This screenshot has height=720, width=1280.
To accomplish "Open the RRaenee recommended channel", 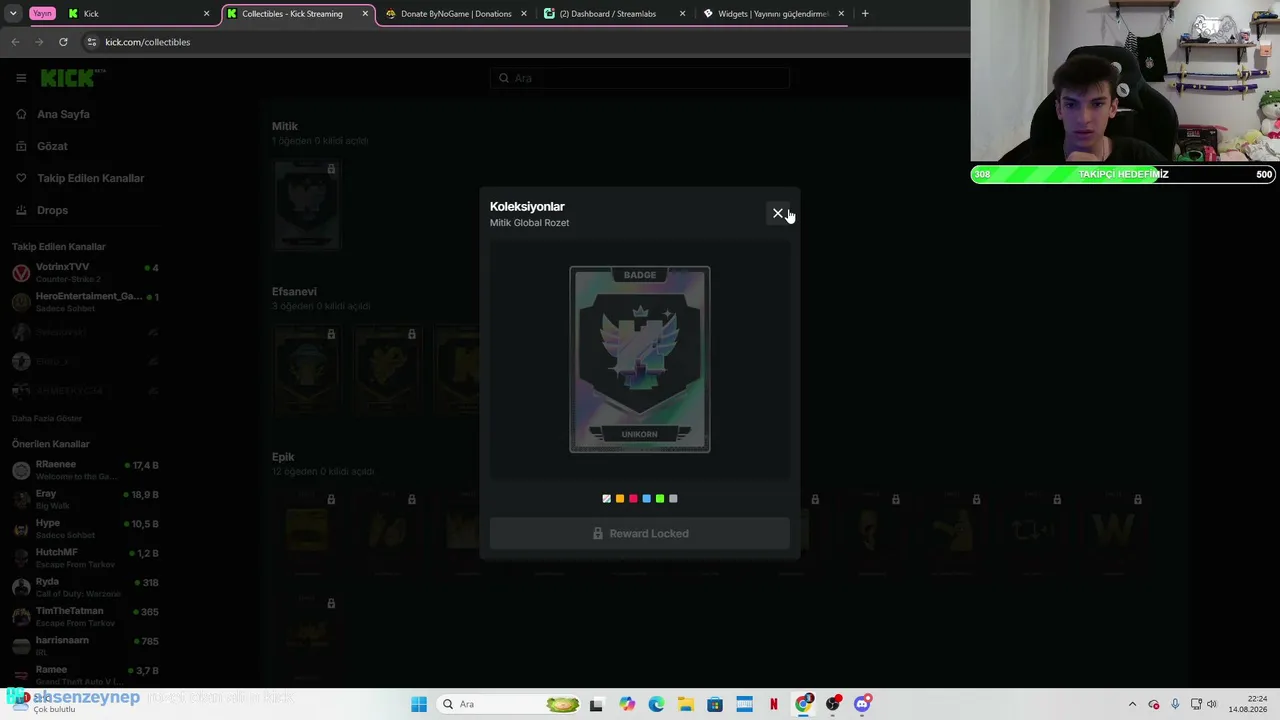I will [x=86, y=470].
